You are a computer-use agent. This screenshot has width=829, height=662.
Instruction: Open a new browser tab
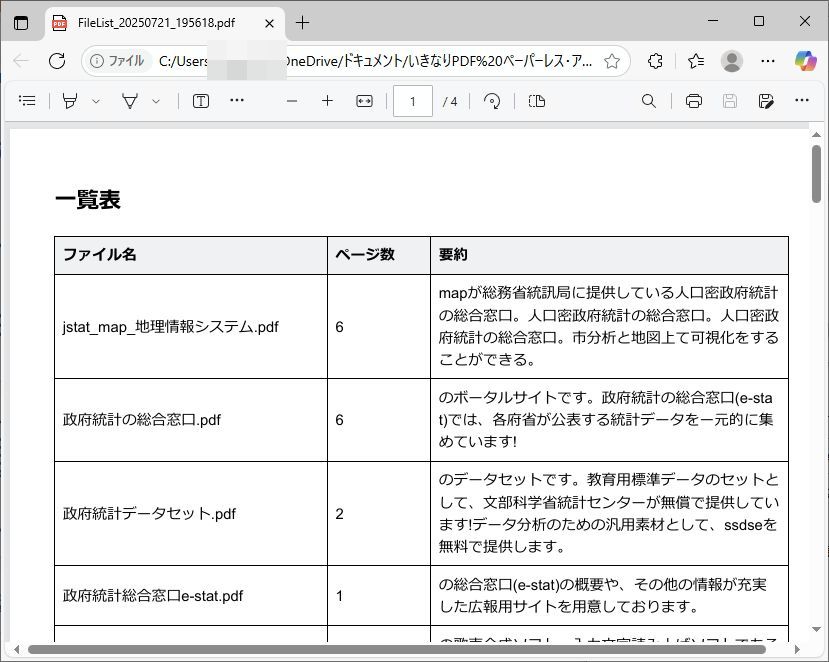click(302, 23)
